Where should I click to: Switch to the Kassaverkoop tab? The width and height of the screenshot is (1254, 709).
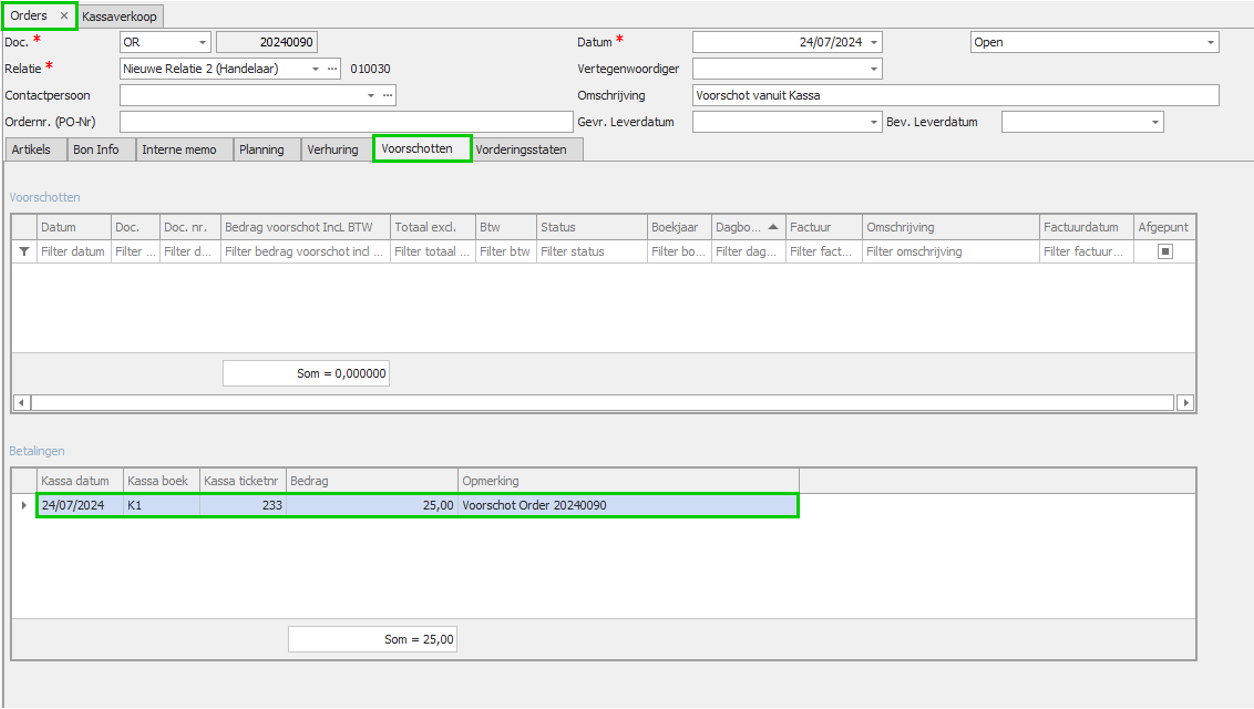[120, 16]
